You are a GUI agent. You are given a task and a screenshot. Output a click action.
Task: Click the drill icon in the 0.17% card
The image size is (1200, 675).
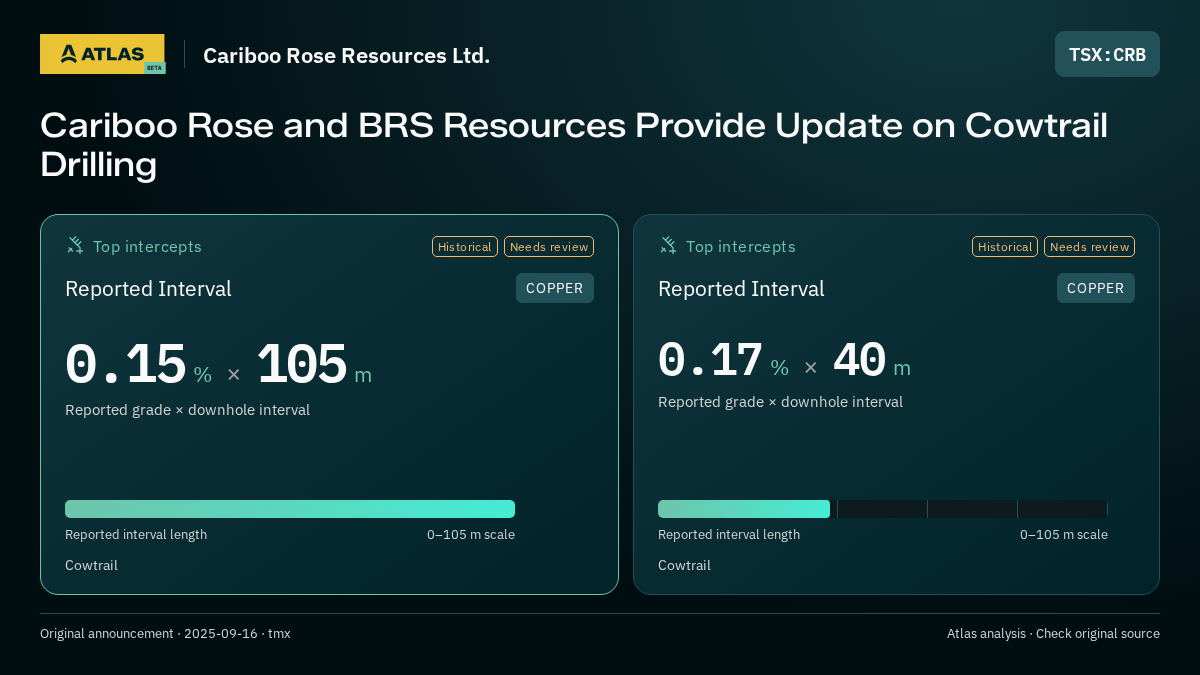(x=668, y=245)
